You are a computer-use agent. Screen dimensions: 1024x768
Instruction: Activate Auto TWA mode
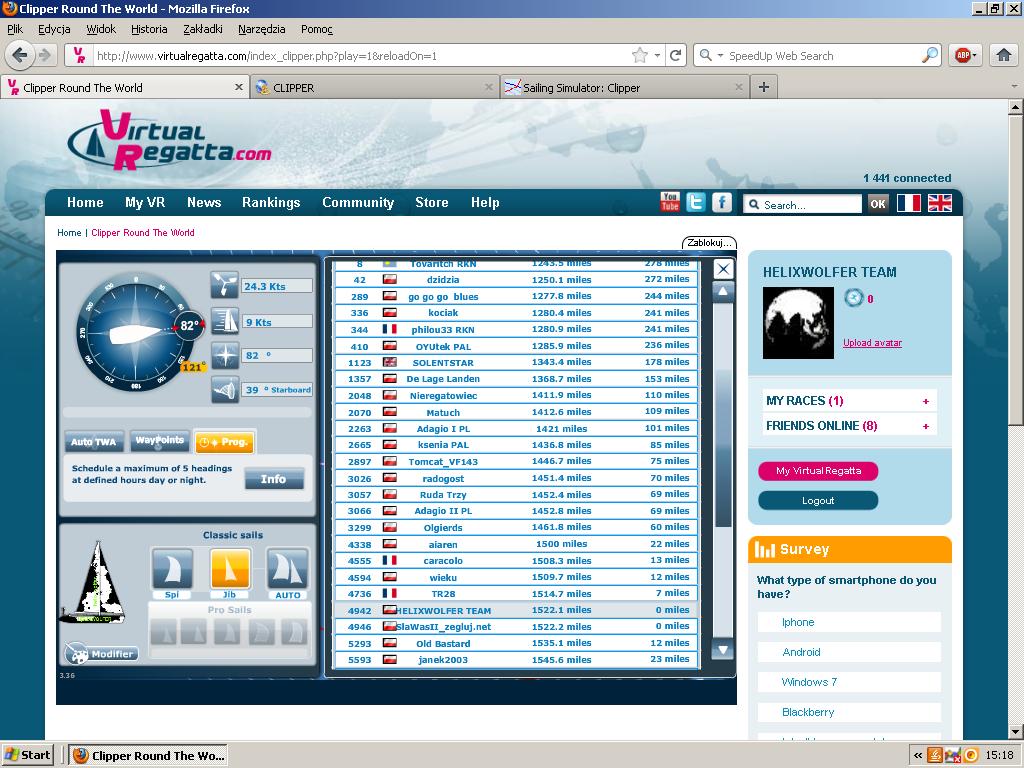94,441
